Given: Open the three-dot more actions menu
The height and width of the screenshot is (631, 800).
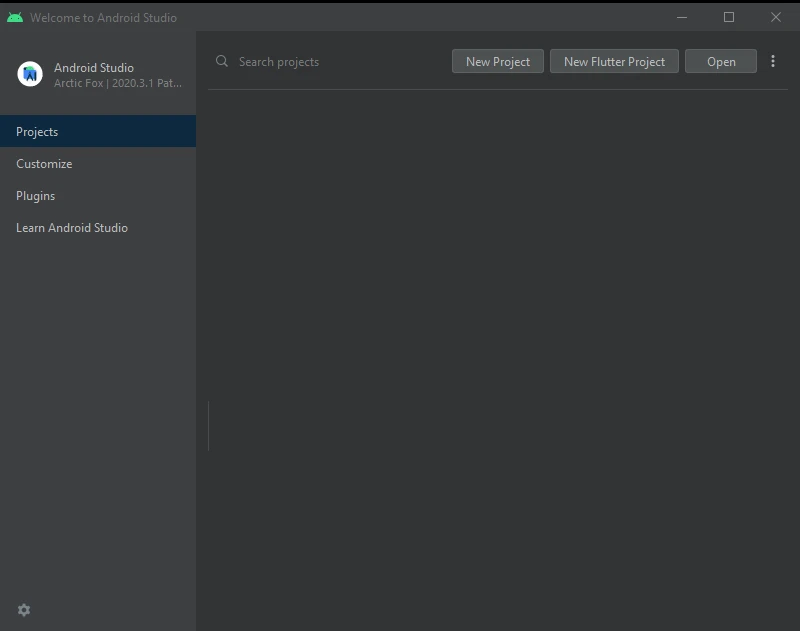Looking at the screenshot, I should click(773, 61).
